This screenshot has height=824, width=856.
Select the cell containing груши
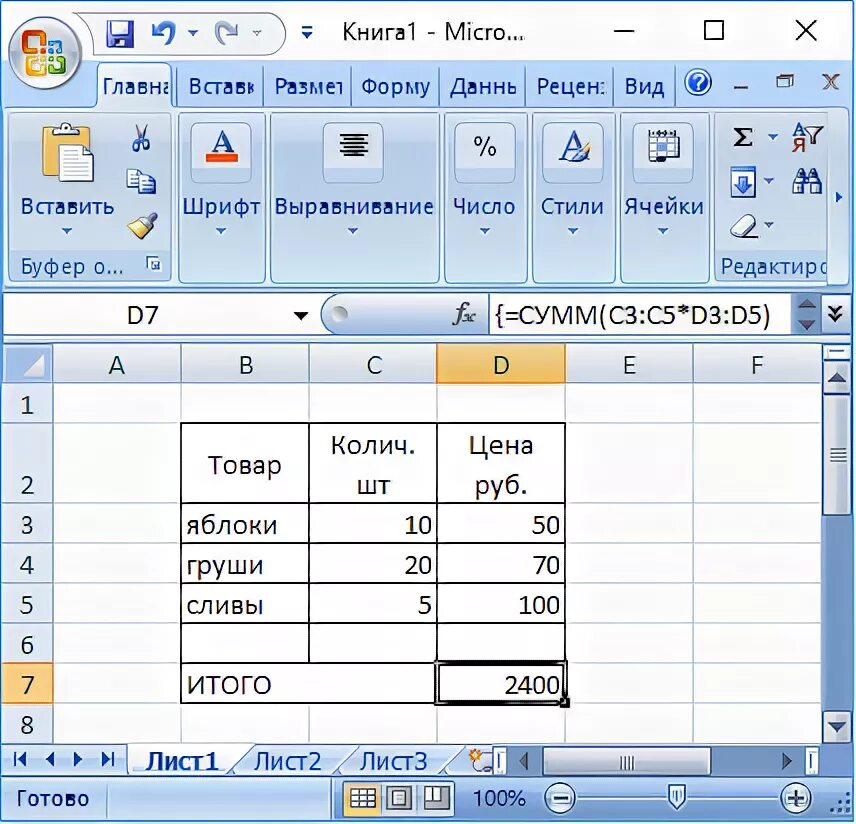(x=245, y=564)
